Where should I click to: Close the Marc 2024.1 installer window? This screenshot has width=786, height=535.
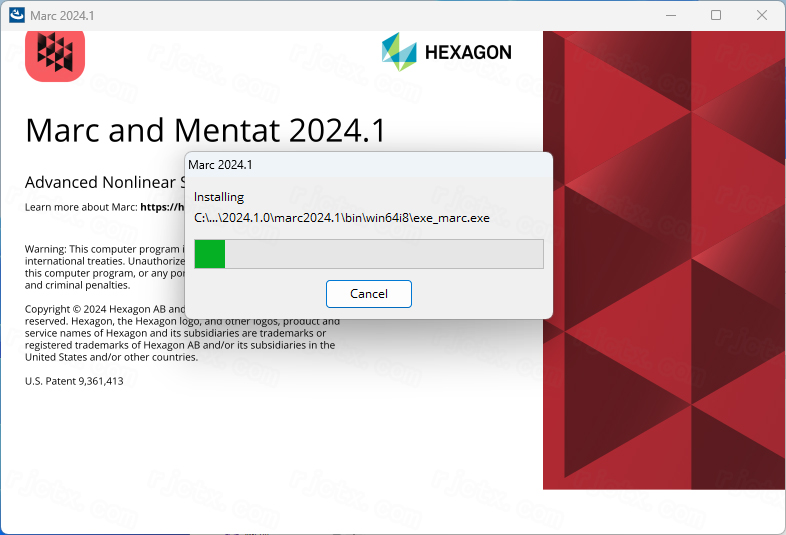761,16
